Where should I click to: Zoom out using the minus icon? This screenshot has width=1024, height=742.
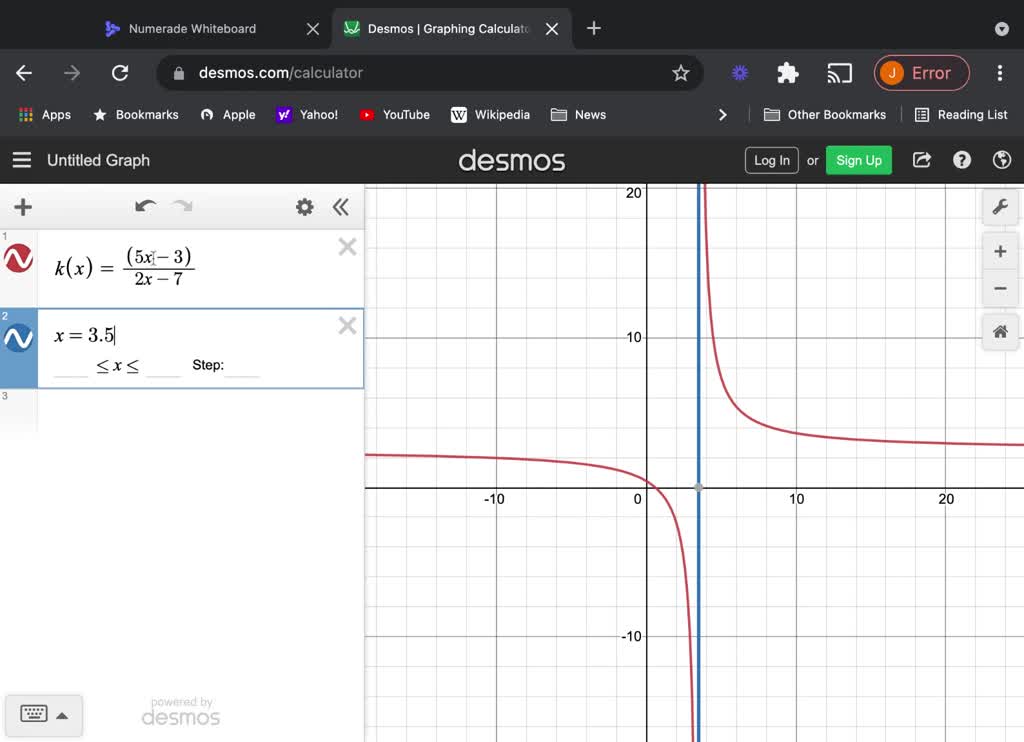point(1000,289)
